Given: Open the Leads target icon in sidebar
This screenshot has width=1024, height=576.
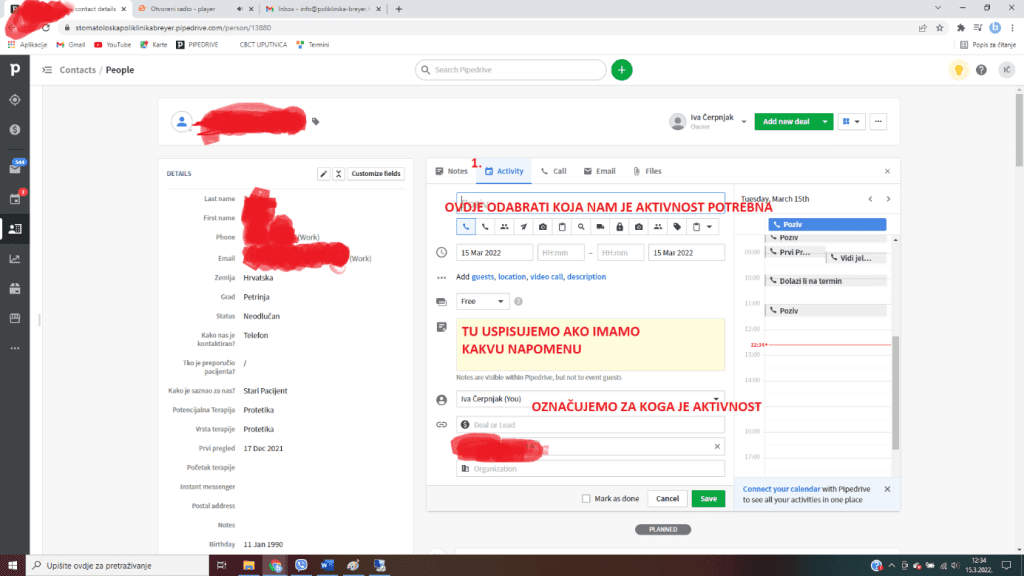Looking at the screenshot, I should pos(14,100).
